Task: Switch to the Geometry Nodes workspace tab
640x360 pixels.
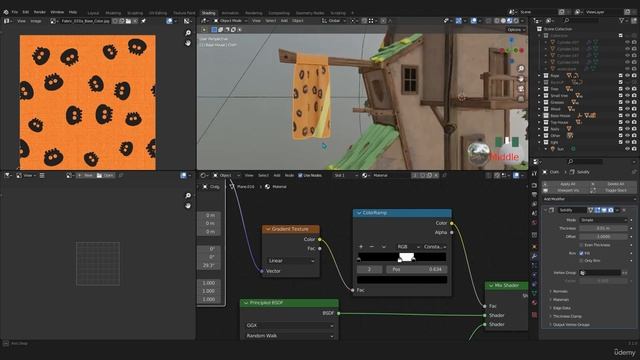Action: click(310, 13)
